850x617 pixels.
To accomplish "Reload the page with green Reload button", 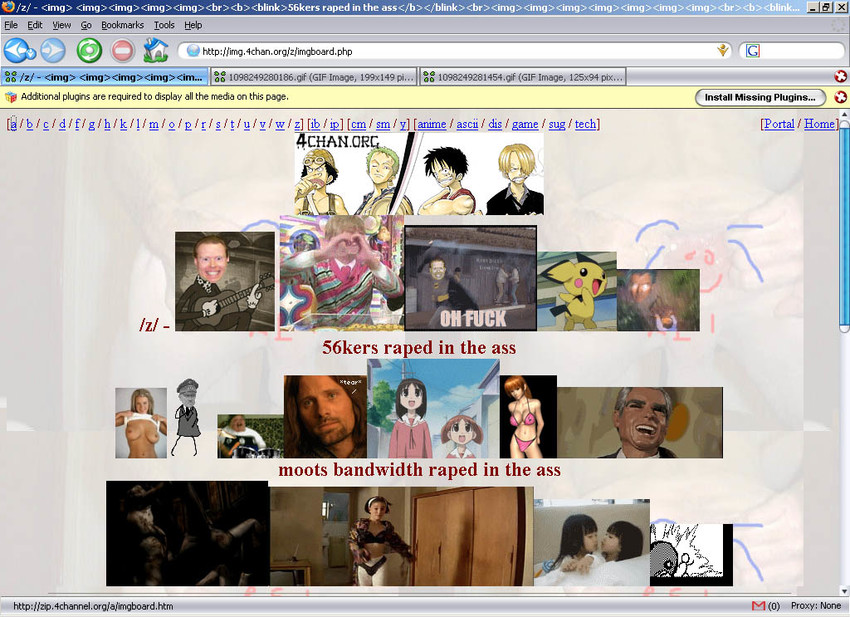I will (x=89, y=51).
